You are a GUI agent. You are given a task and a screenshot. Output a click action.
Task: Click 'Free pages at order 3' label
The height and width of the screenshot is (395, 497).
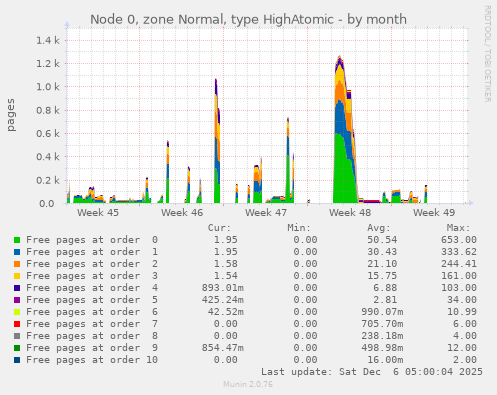(92, 276)
